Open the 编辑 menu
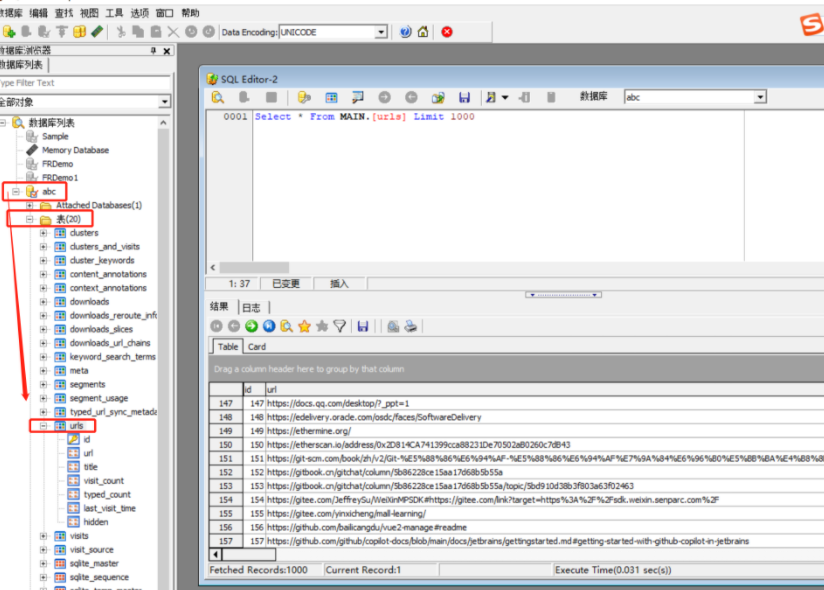Viewport: 824px width, 590px height. [x=38, y=13]
